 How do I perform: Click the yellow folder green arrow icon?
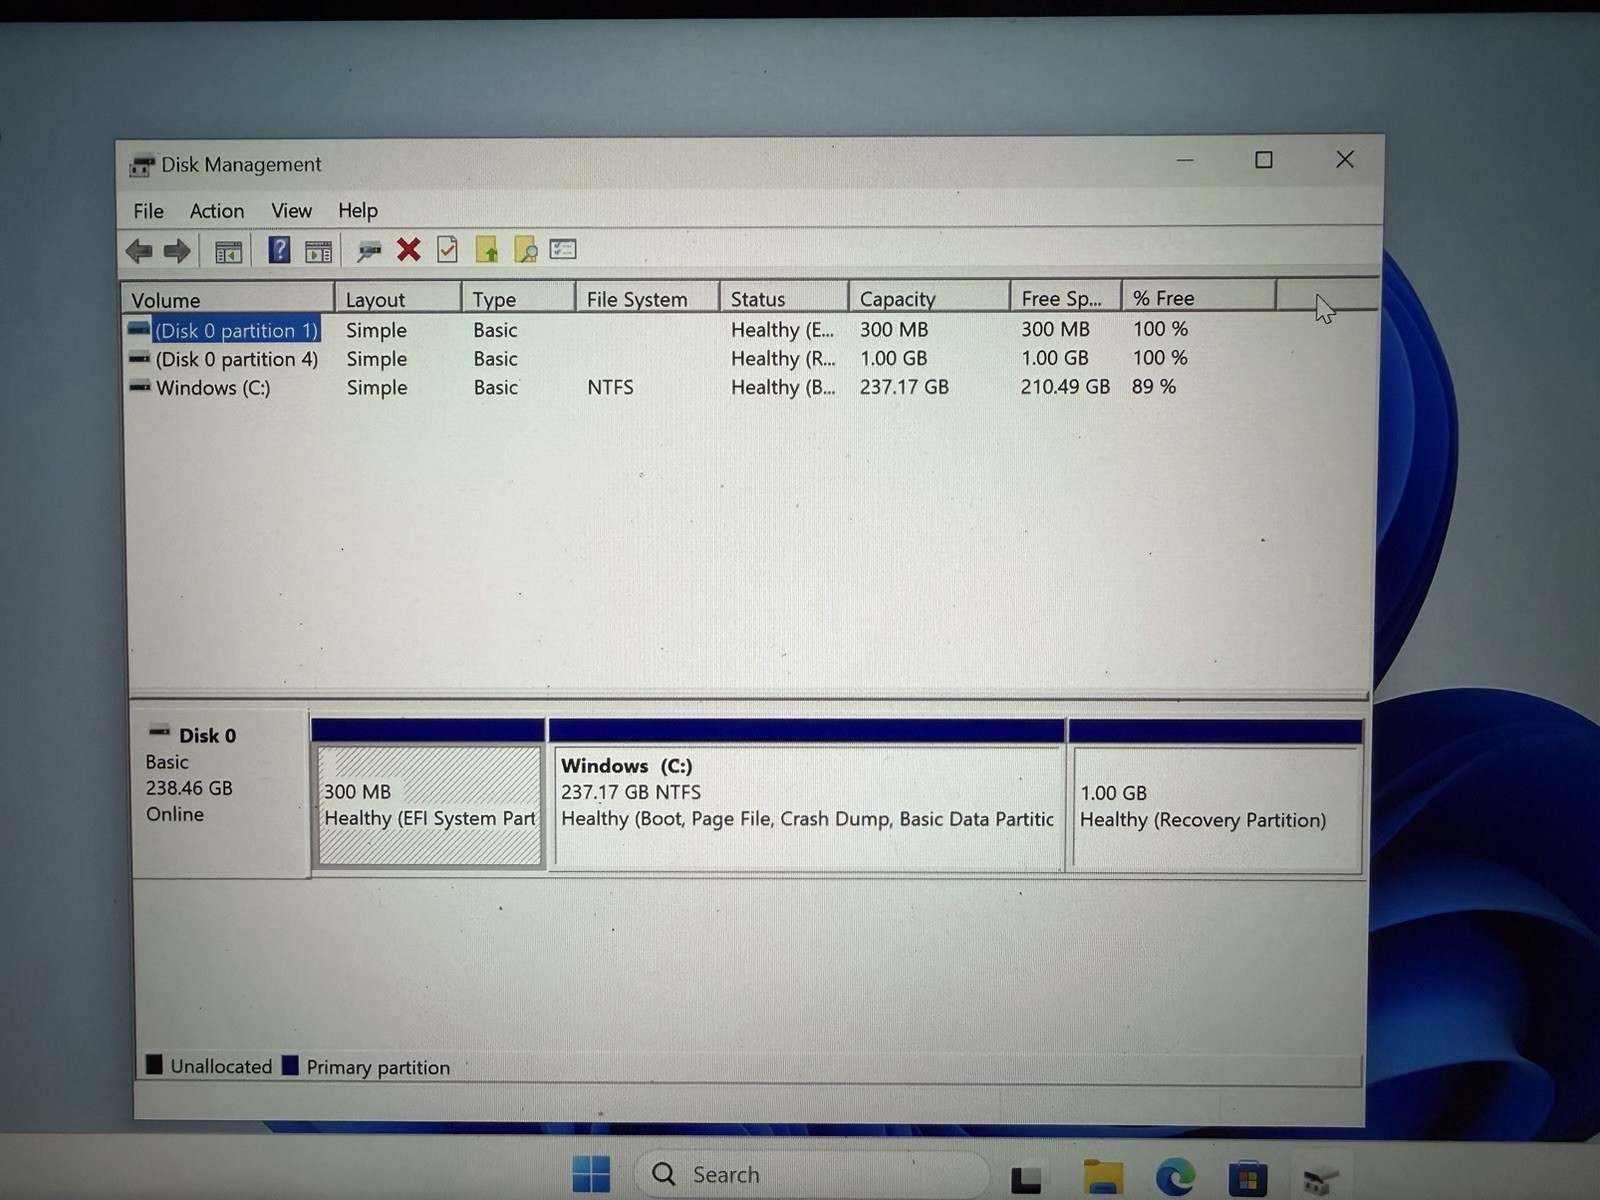click(486, 249)
